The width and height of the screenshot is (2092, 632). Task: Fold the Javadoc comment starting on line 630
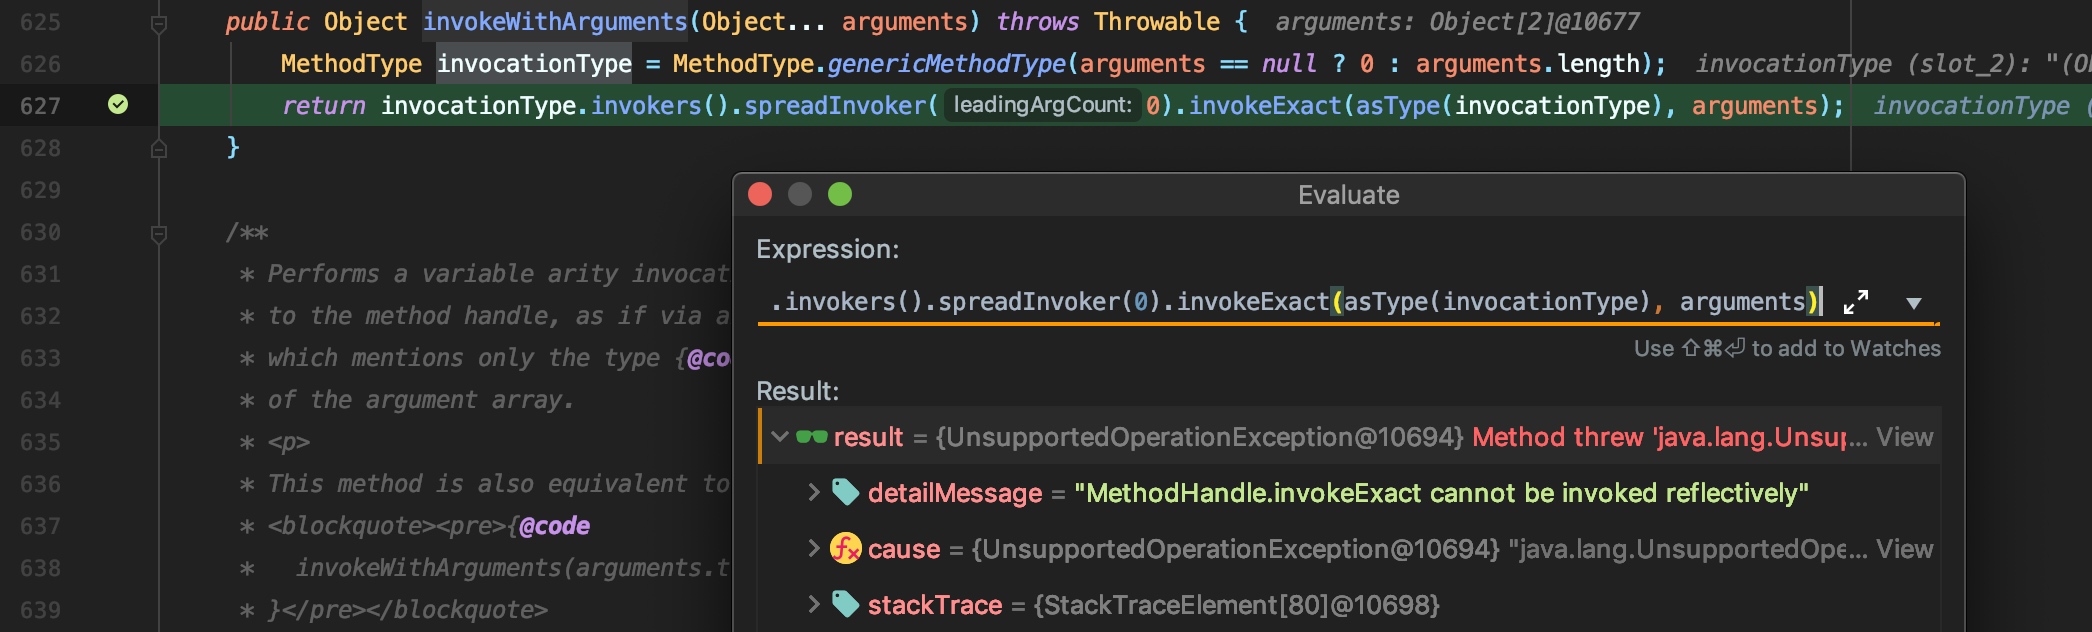tap(158, 233)
